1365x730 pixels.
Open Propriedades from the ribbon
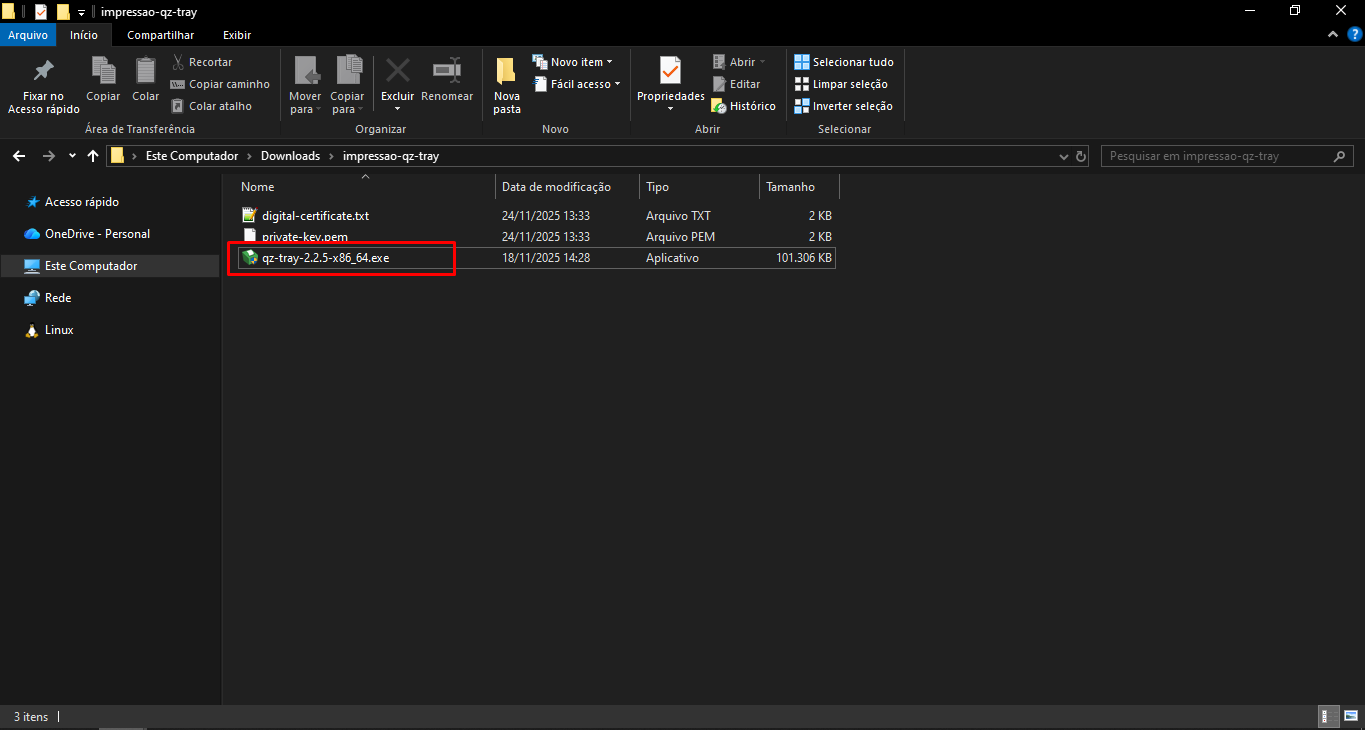click(670, 71)
